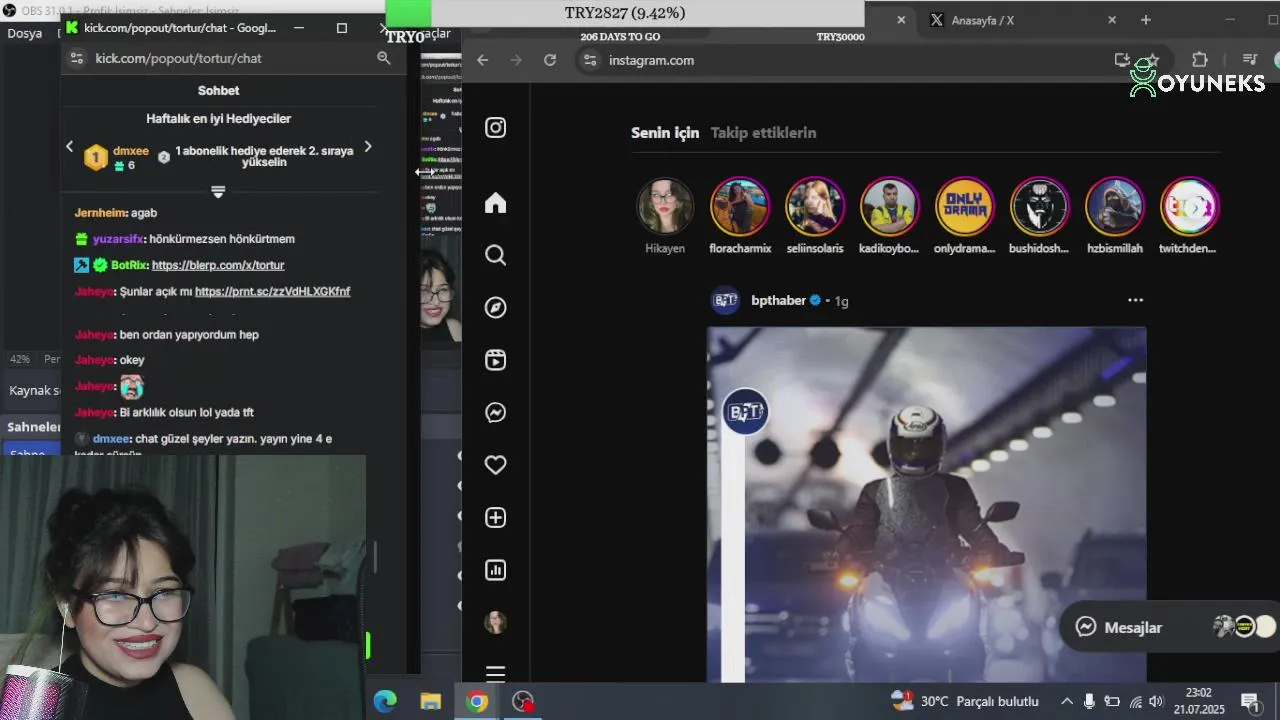
Task: Click site info icon beside instagram.com
Action: [590, 60]
